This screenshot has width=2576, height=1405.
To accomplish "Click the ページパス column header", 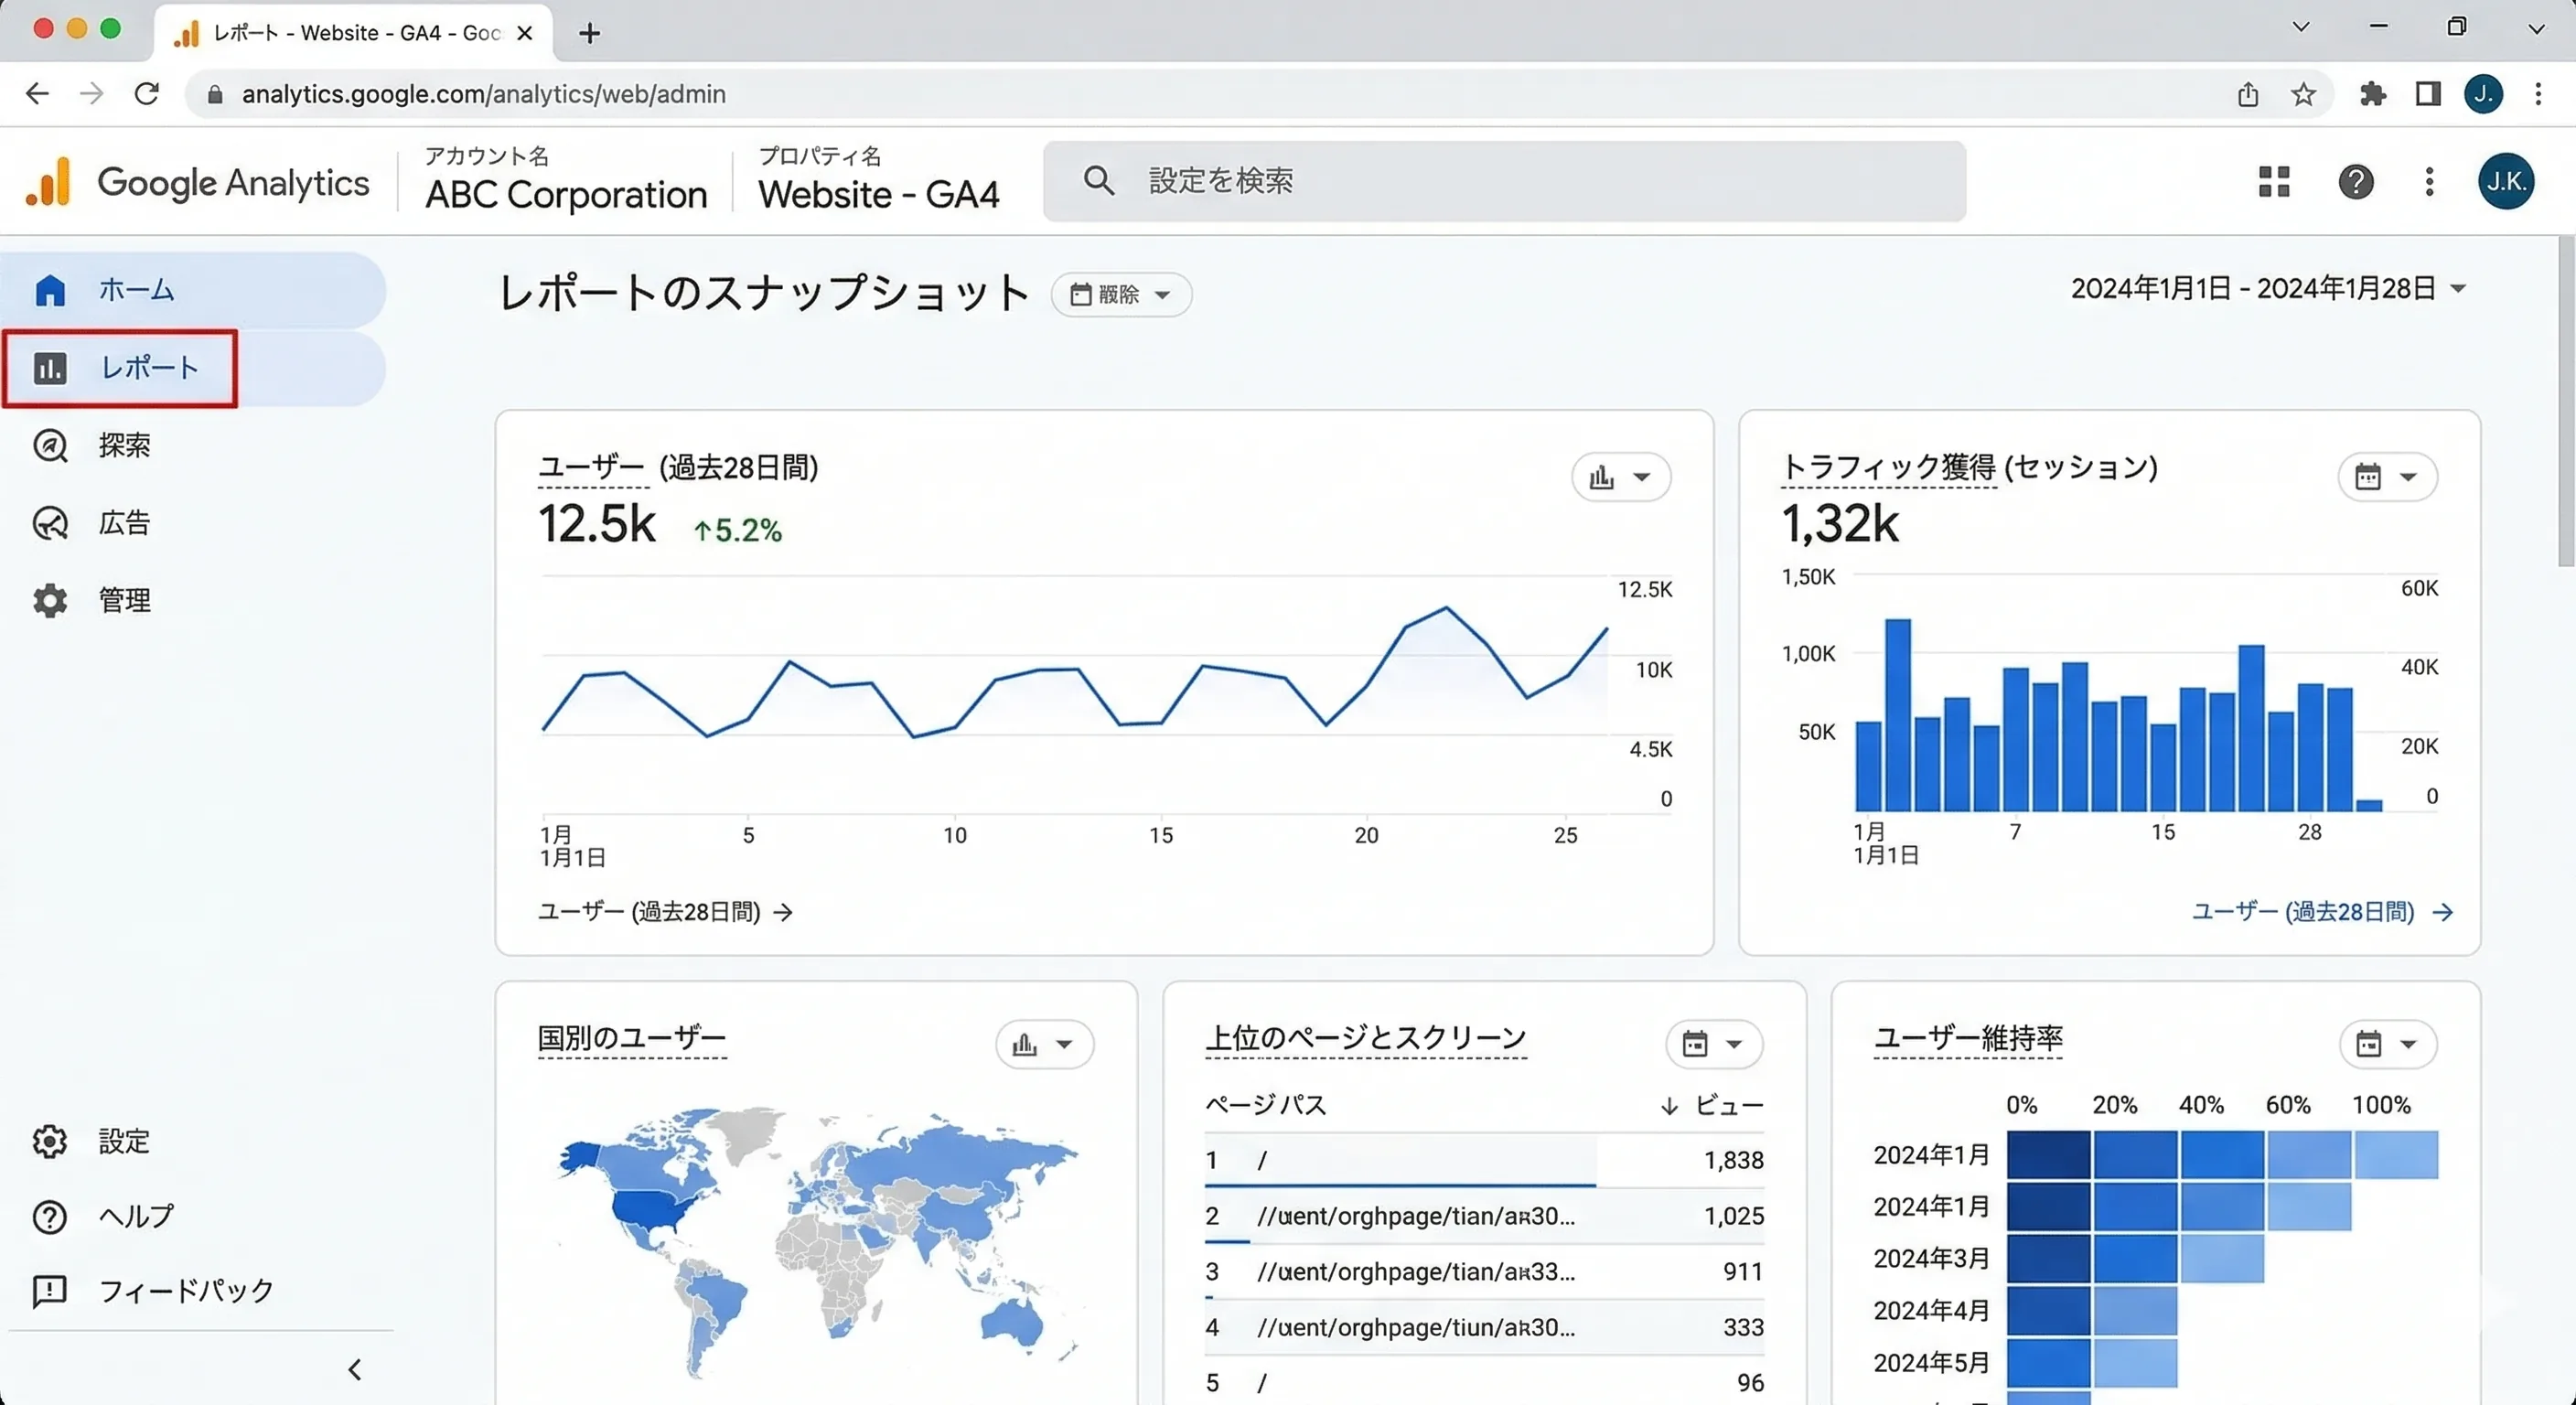I will (1266, 1106).
